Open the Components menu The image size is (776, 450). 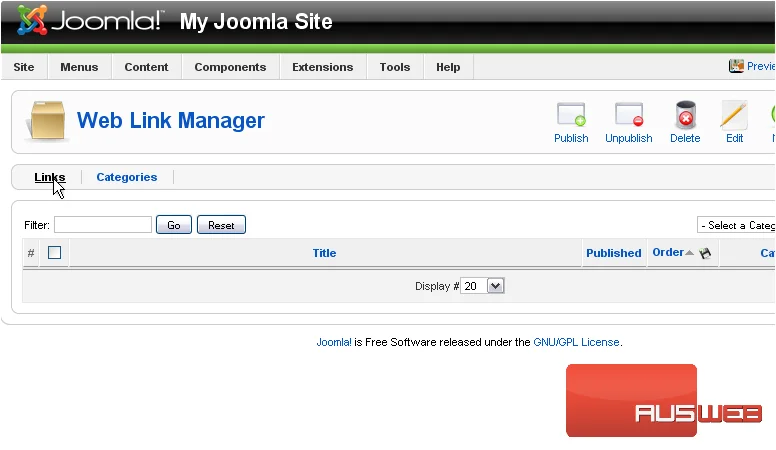(x=230, y=67)
